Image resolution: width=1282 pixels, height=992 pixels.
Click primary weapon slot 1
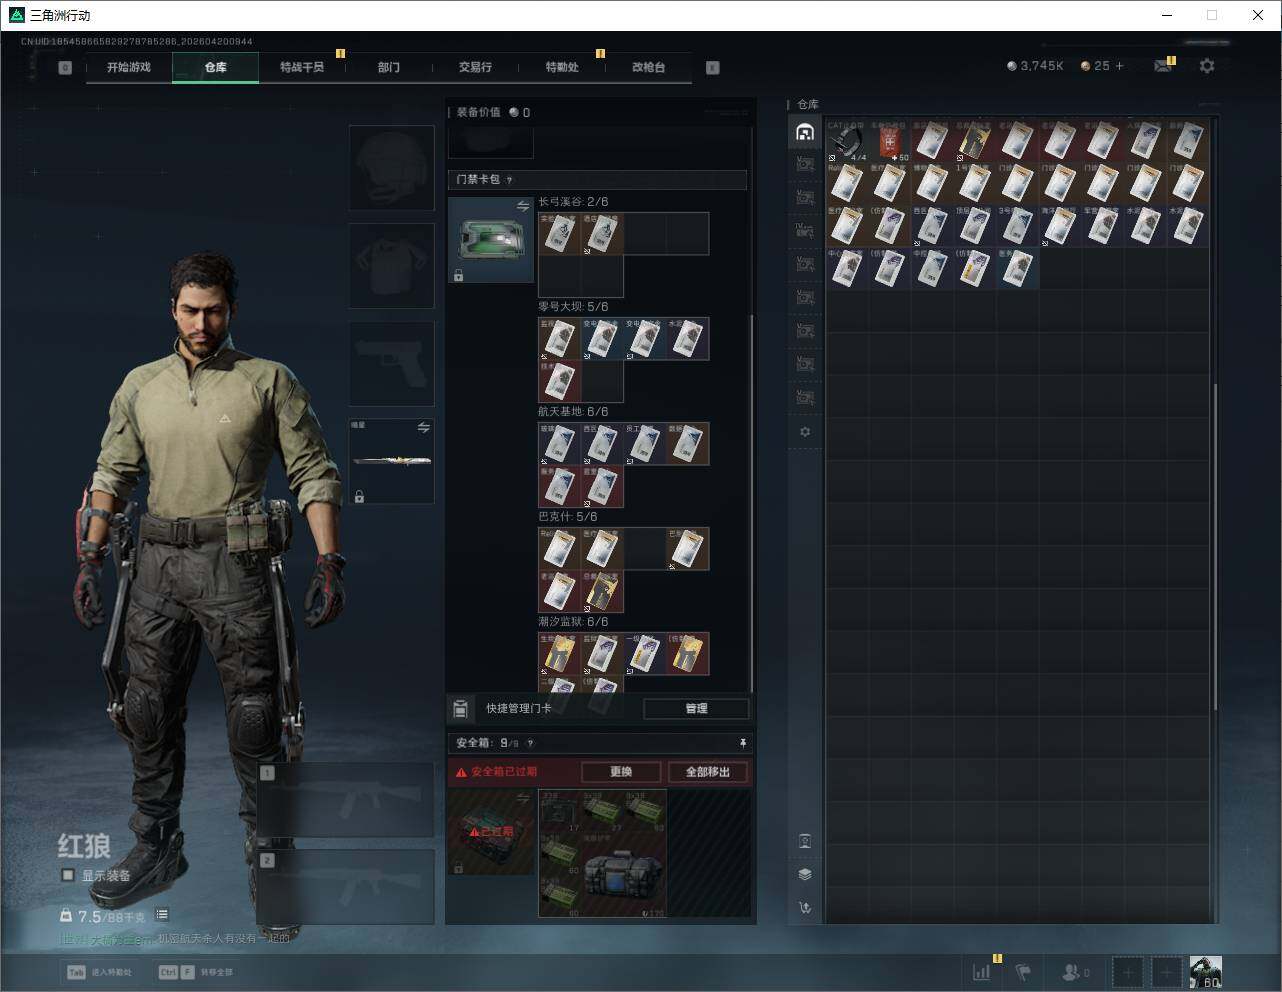346,800
